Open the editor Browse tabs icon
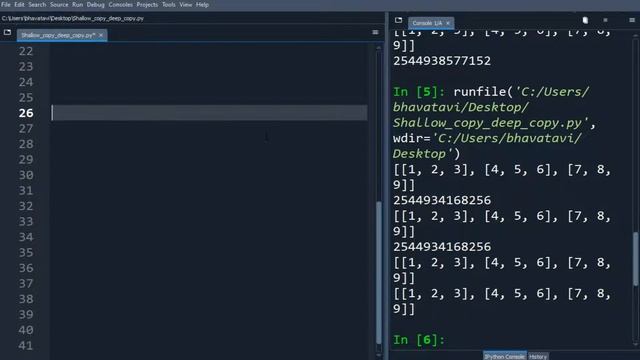 (x=7, y=32)
